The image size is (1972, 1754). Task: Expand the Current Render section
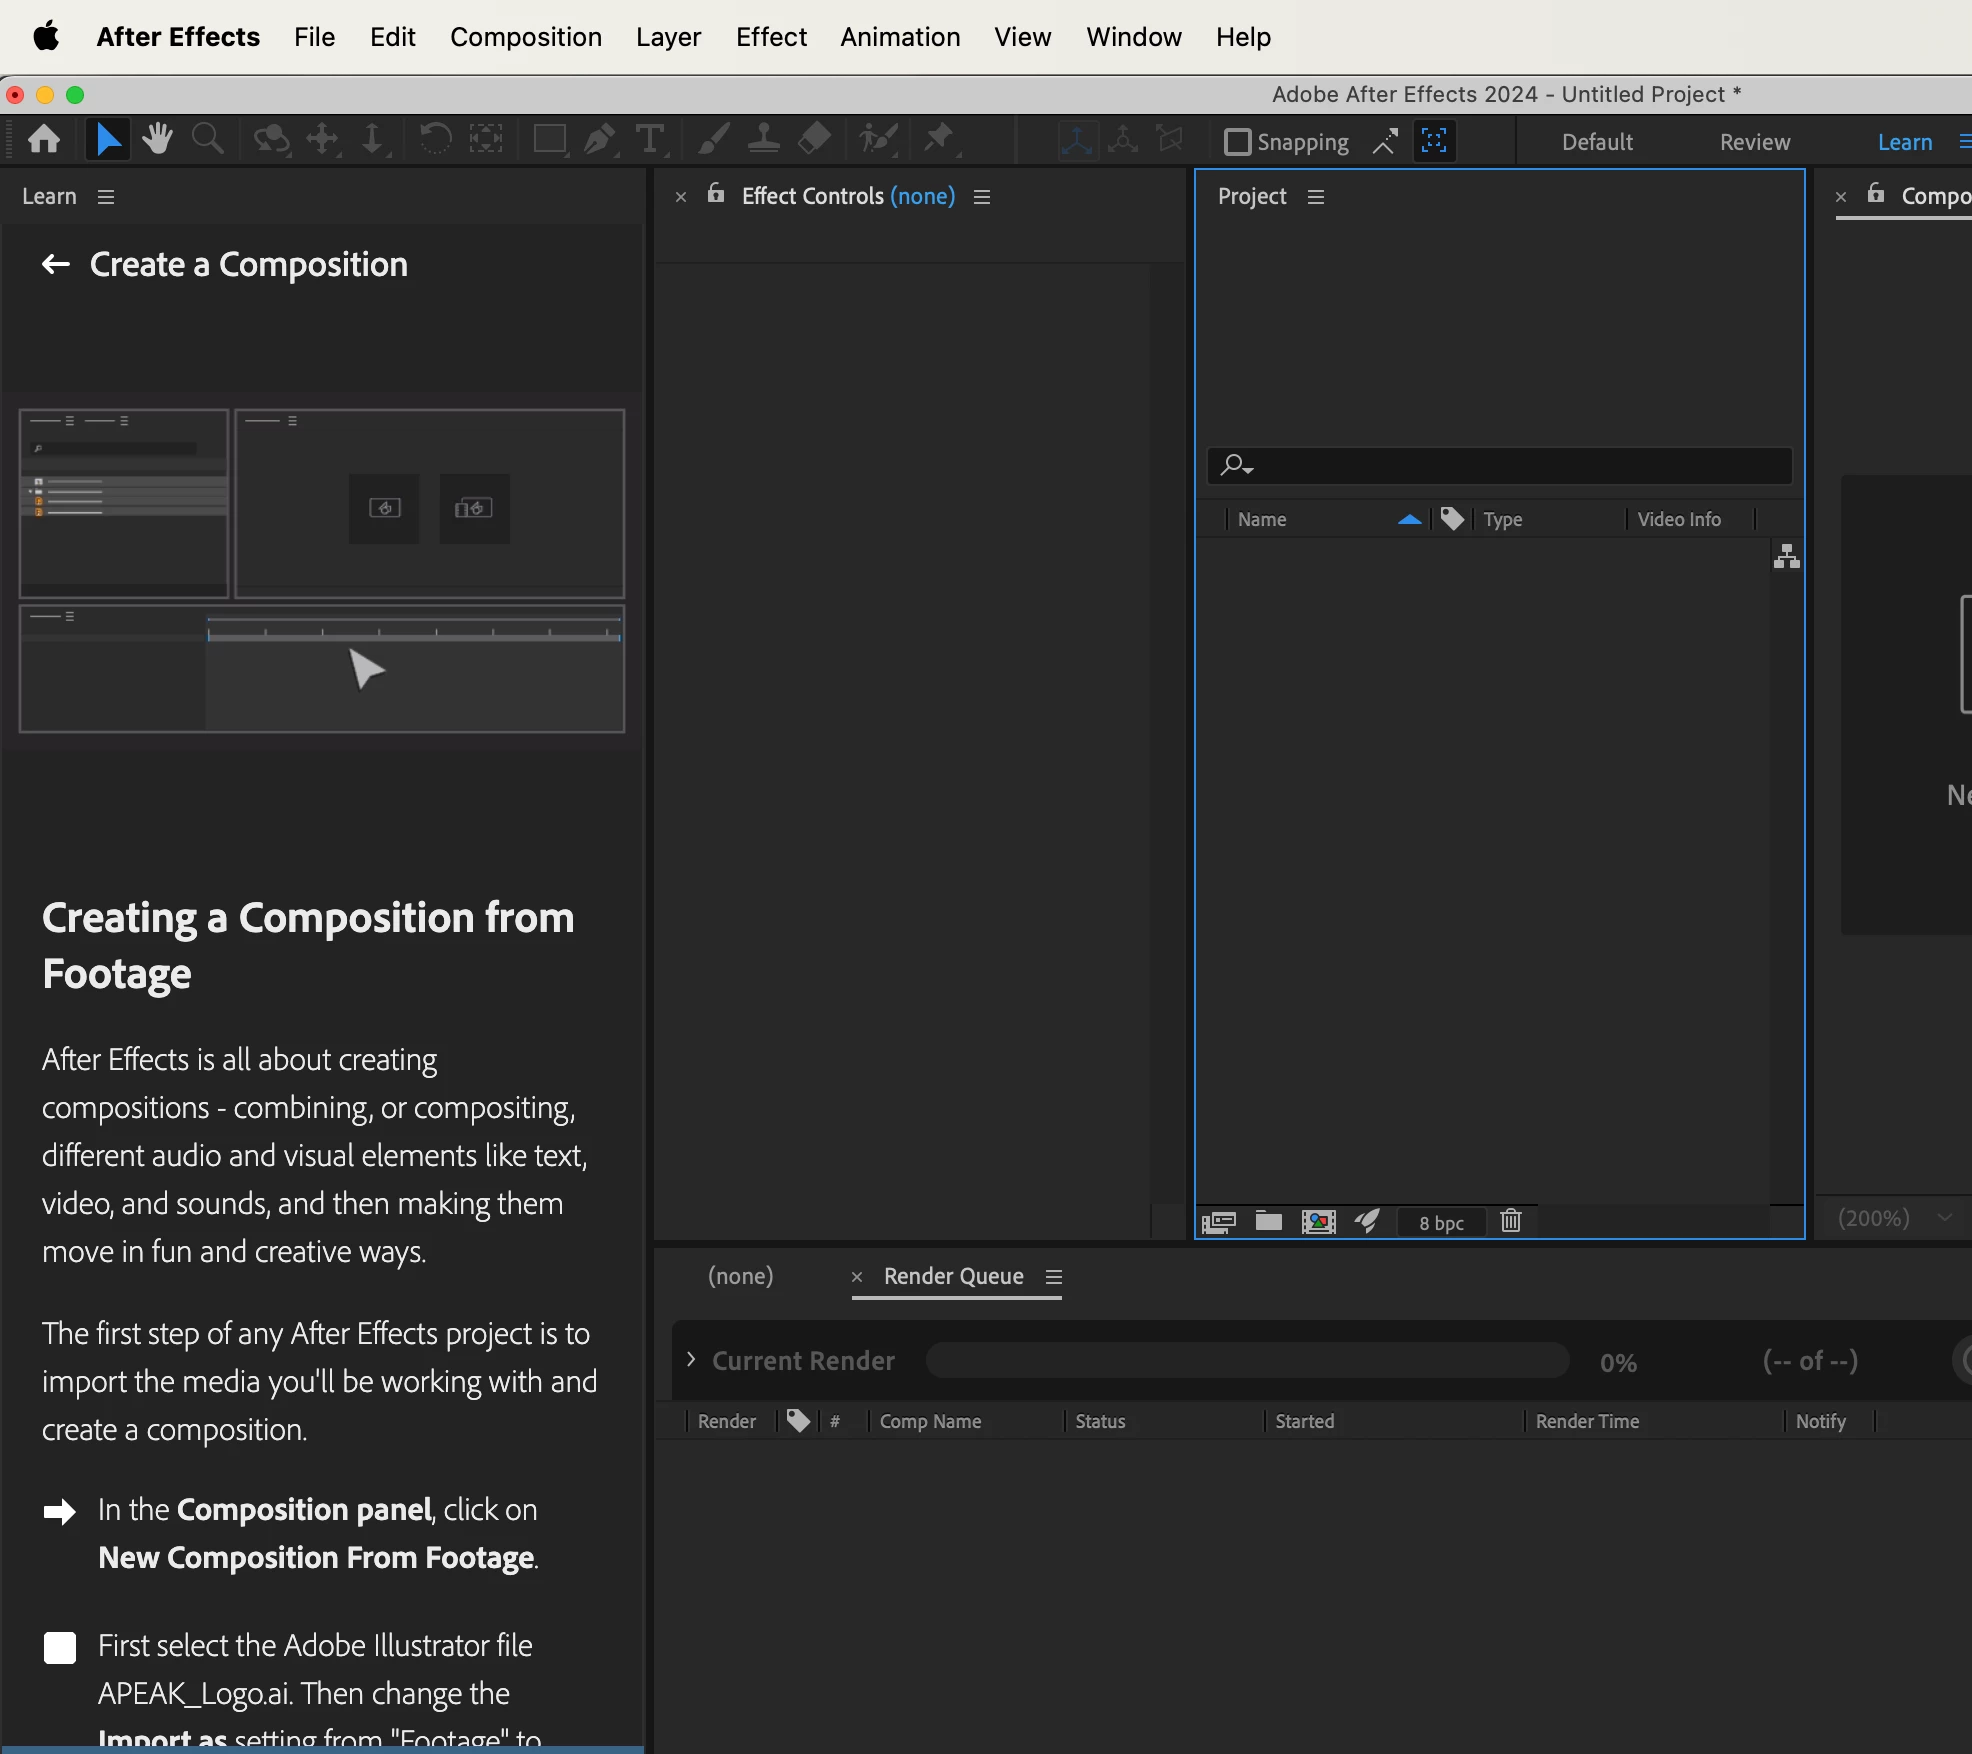click(x=691, y=1359)
